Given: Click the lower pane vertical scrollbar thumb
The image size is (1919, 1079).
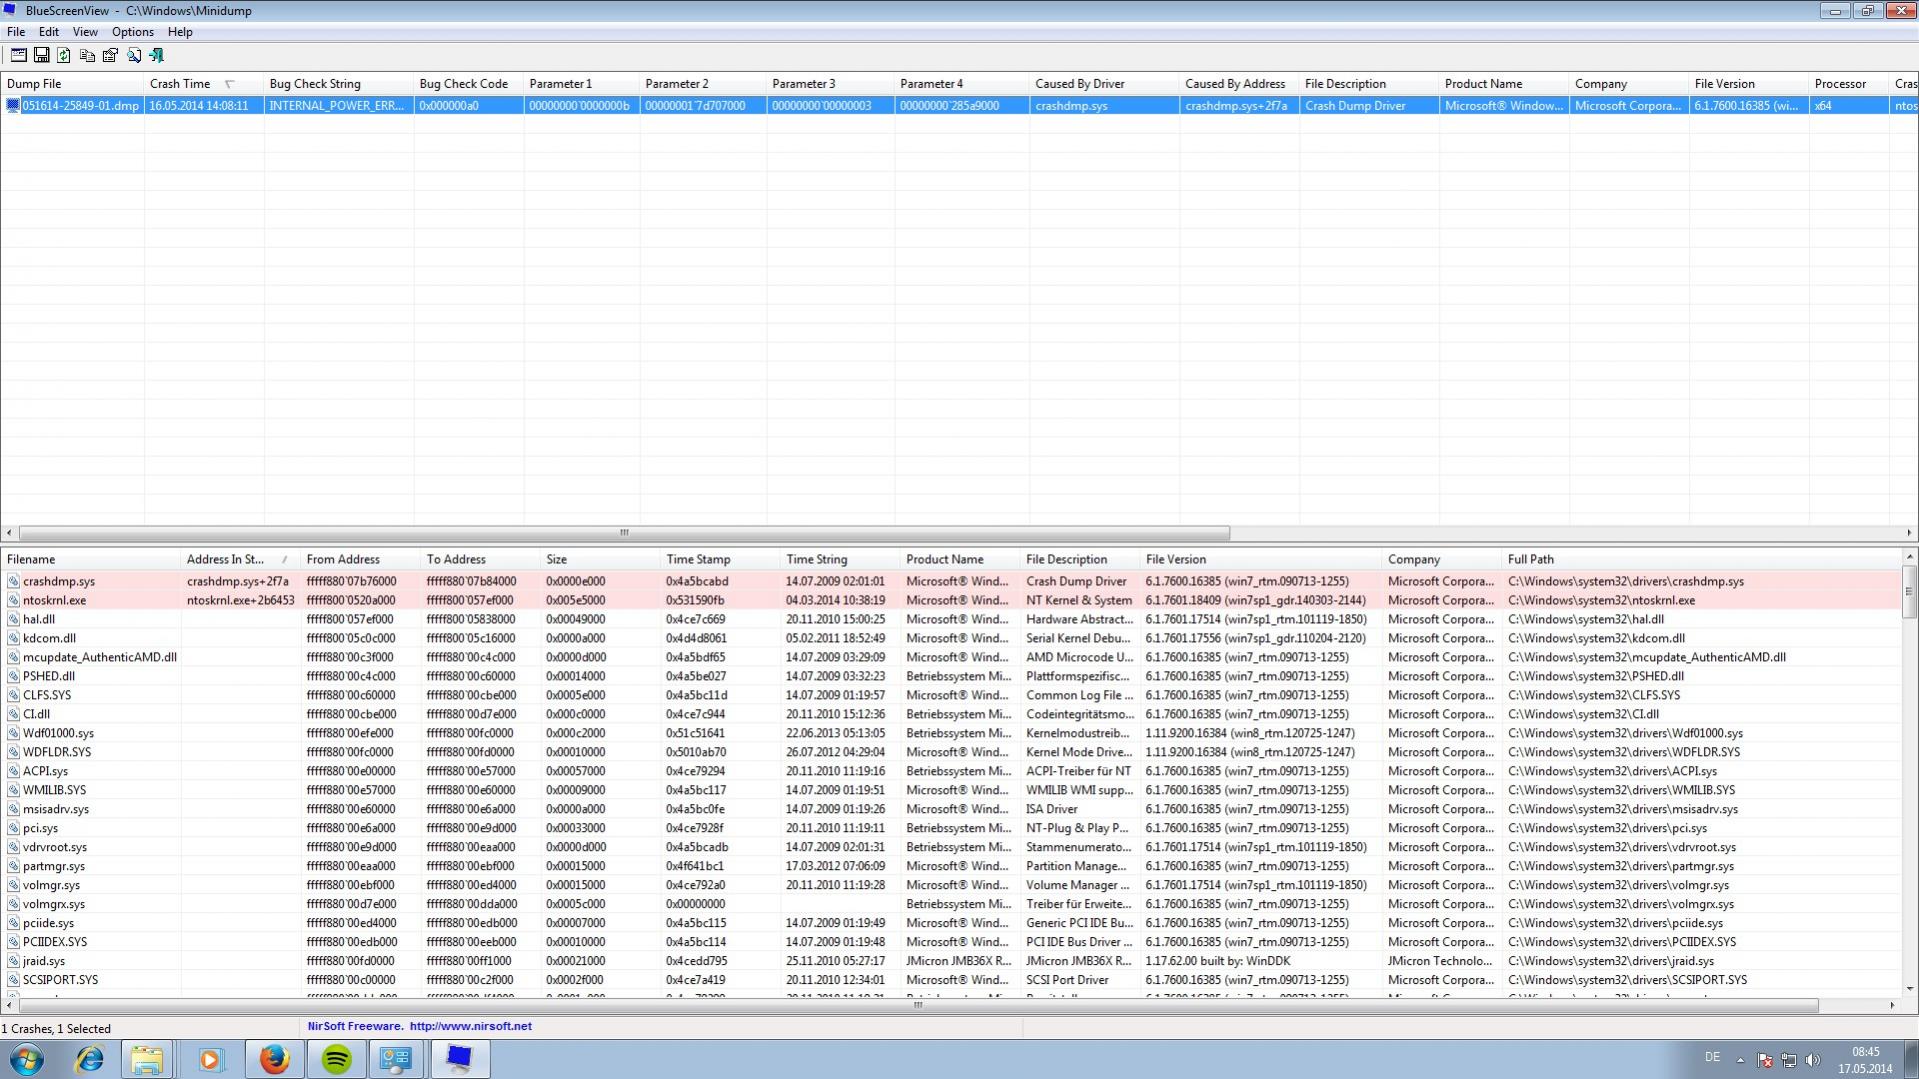Looking at the screenshot, I should [x=1910, y=592].
